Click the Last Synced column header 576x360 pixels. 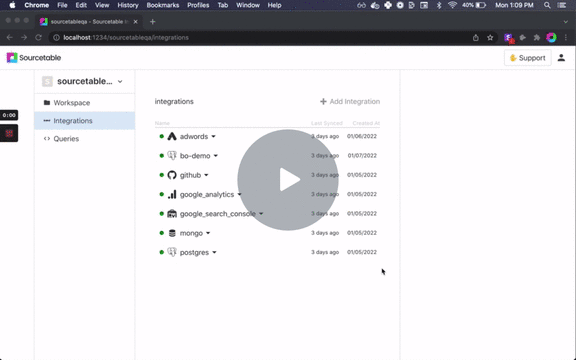click(x=327, y=123)
